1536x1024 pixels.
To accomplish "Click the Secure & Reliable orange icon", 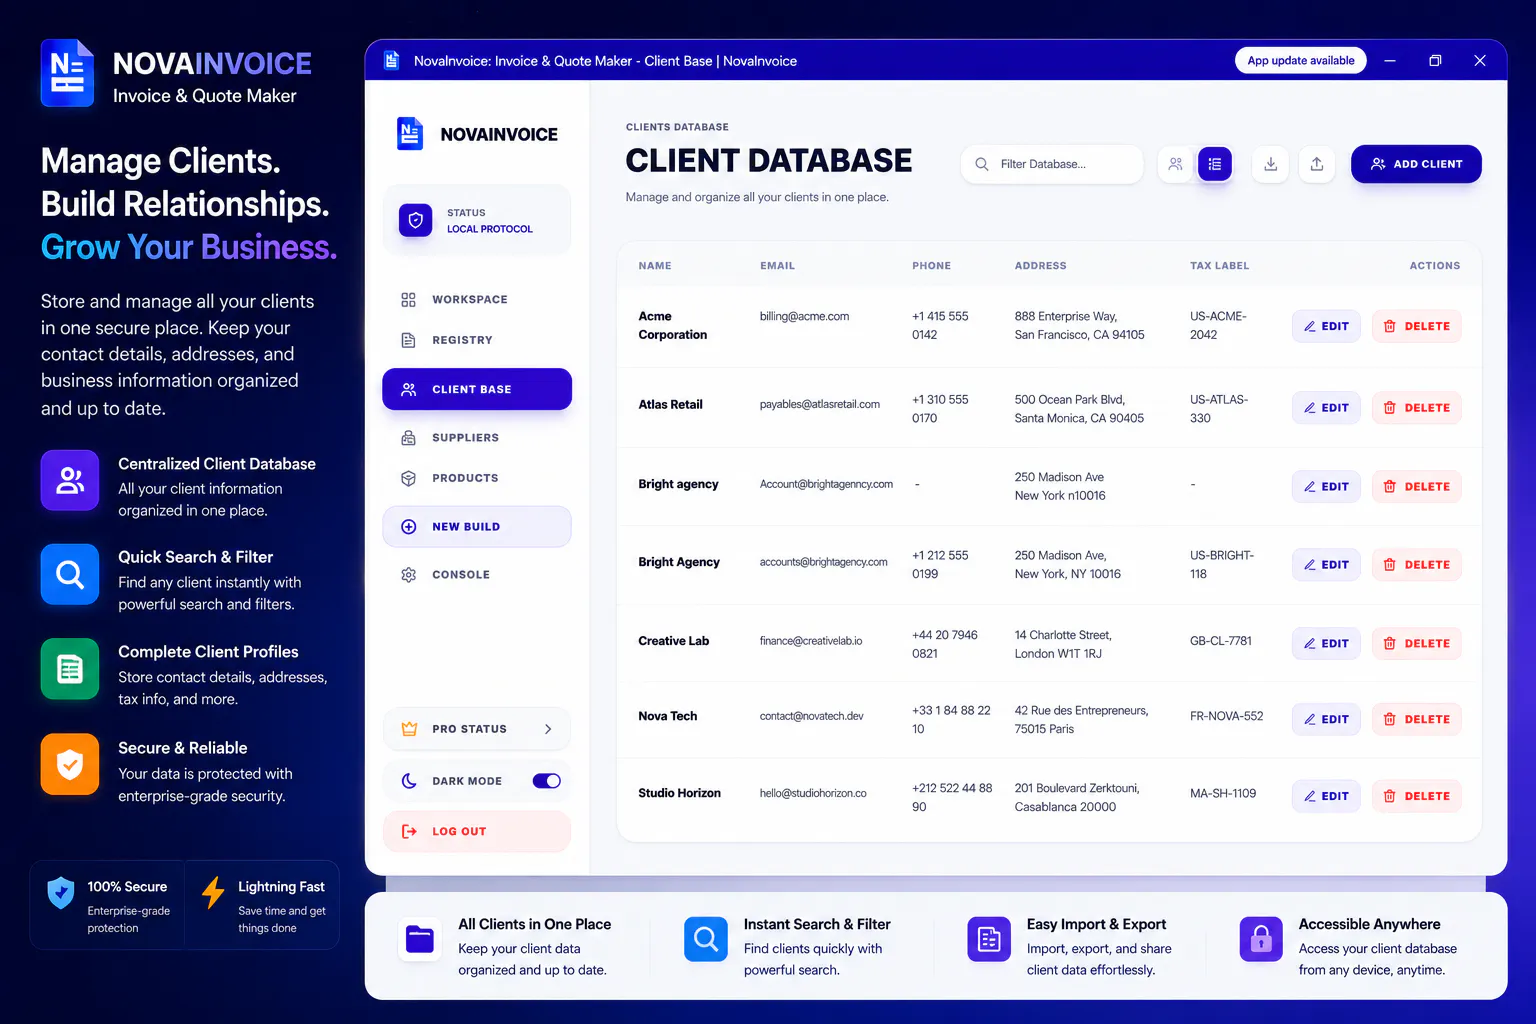I will click(70, 764).
